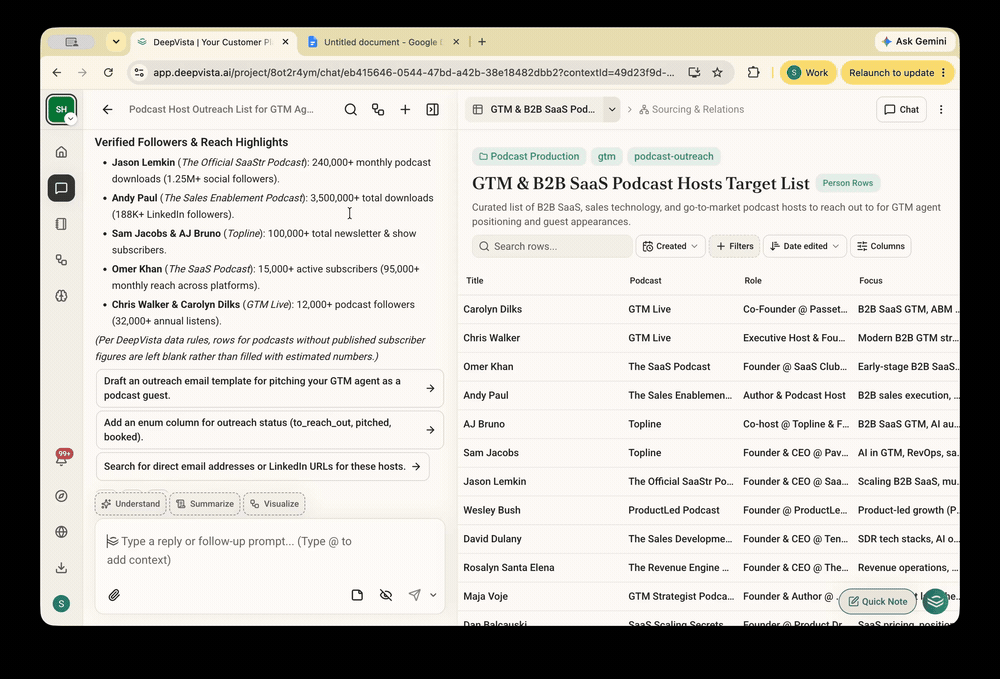
Task: Go back with the chat panel arrow
Action: point(107,110)
